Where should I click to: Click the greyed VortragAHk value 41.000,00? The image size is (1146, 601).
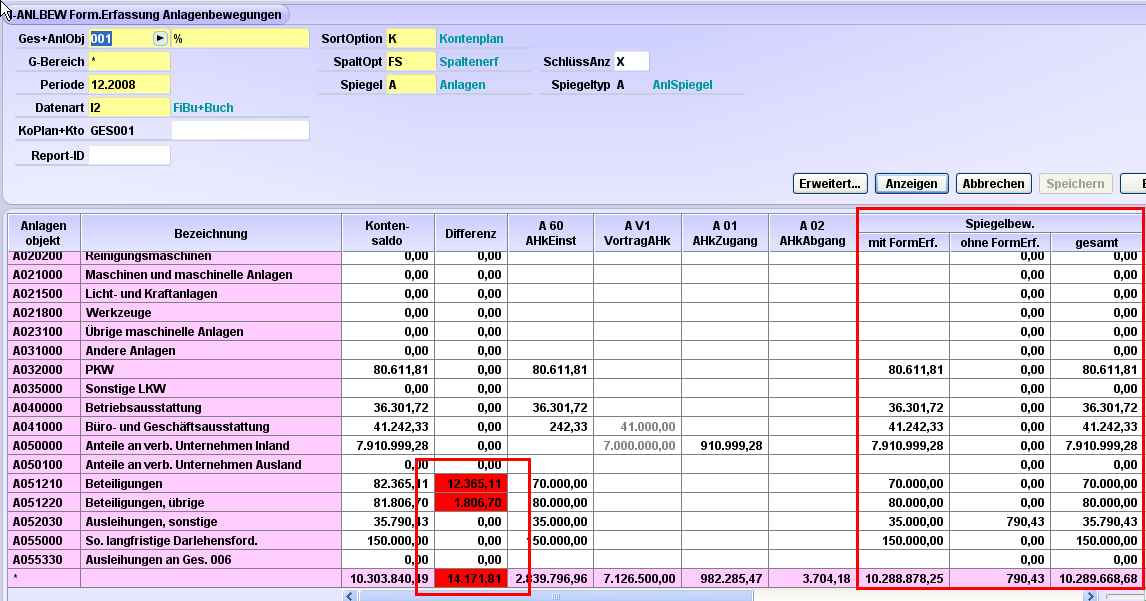click(x=648, y=427)
